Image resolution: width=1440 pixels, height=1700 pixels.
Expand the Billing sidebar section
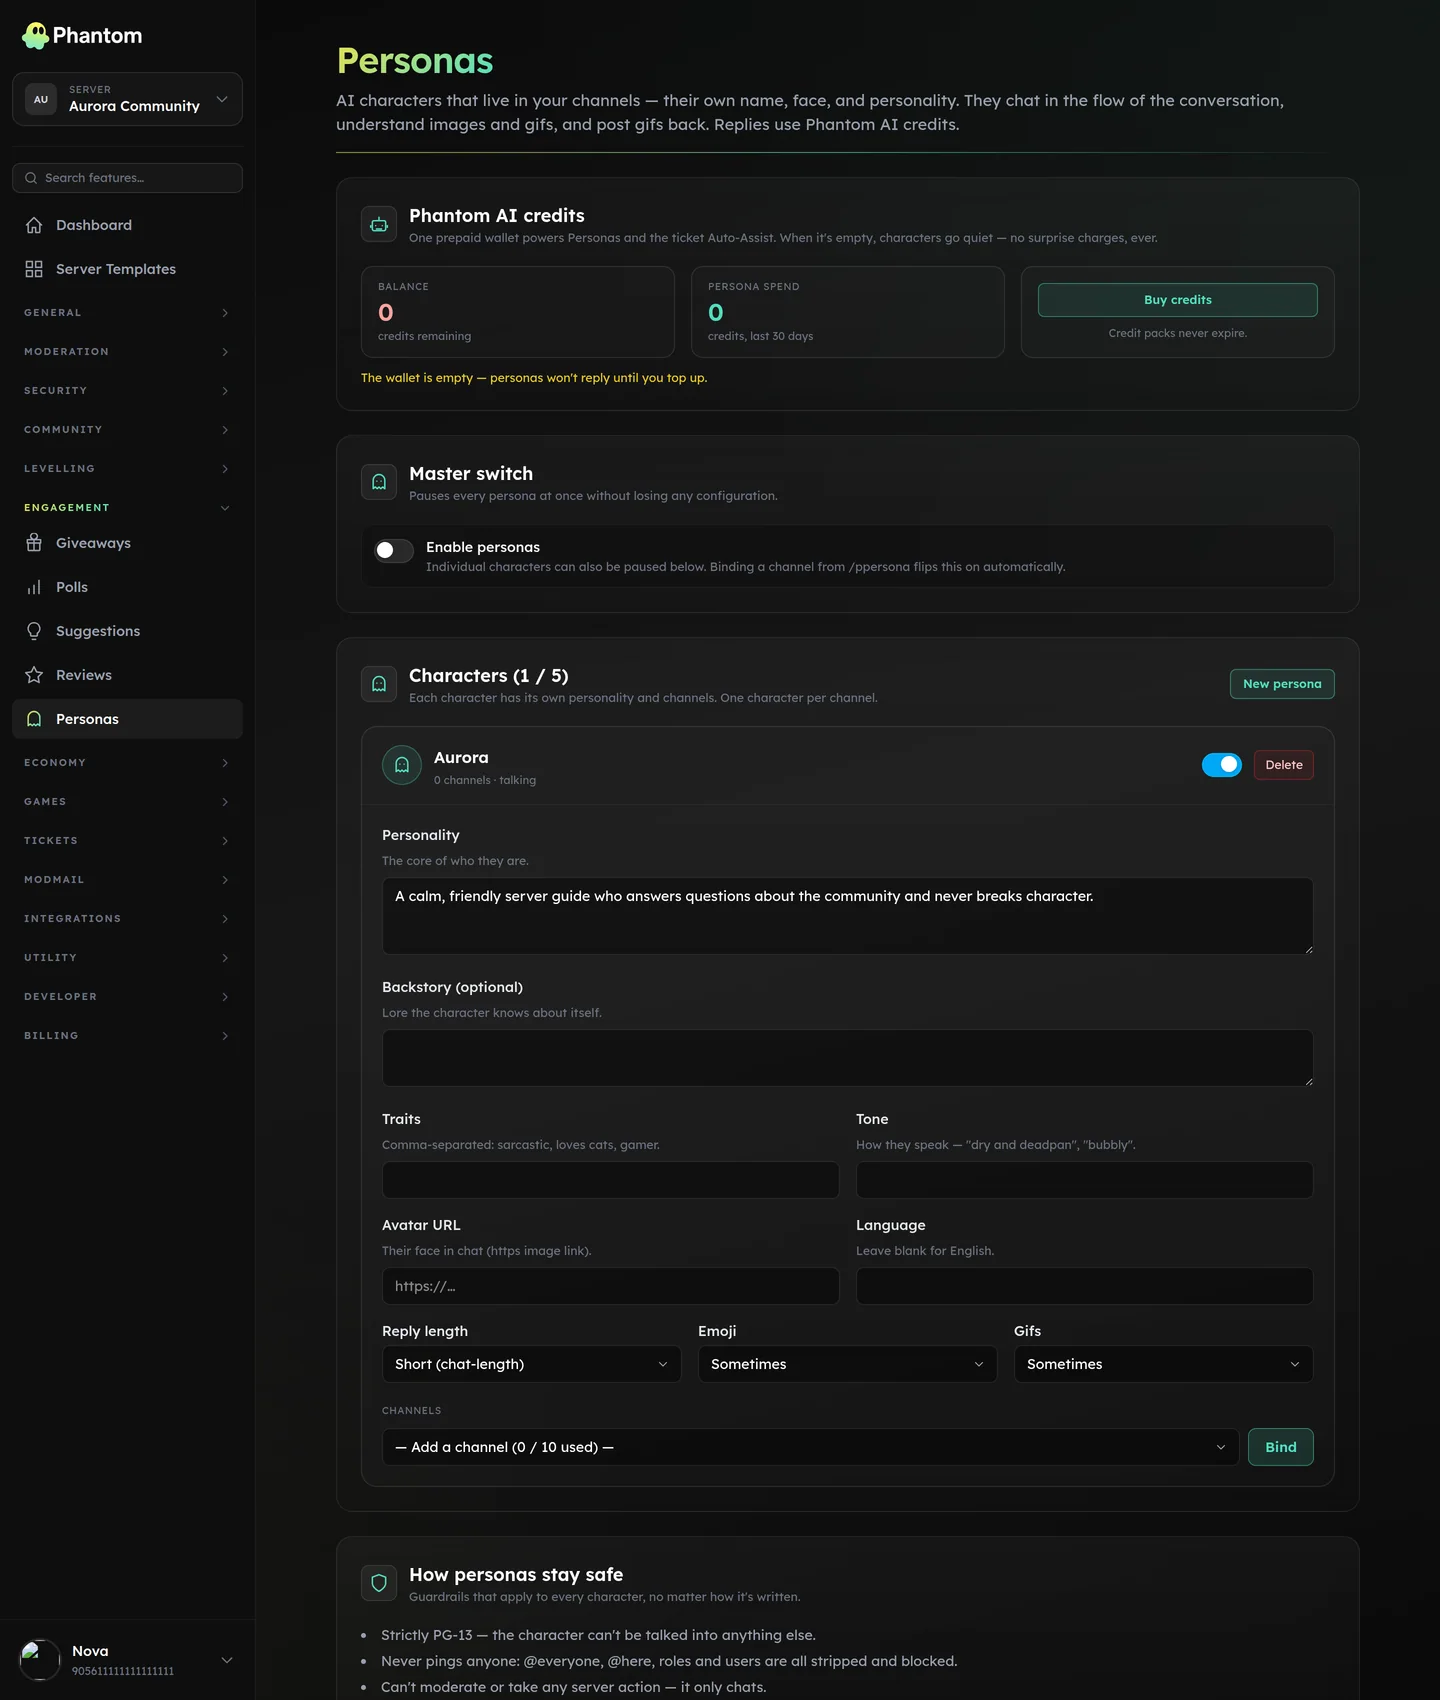pos(127,1036)
